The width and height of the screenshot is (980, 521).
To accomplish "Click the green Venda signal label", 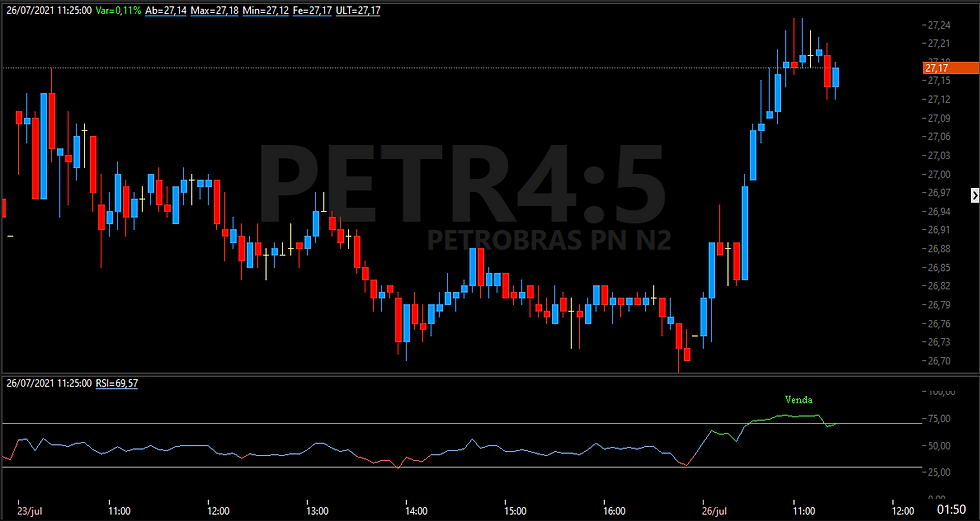I will pyautogui.click(x=799, y=399).
